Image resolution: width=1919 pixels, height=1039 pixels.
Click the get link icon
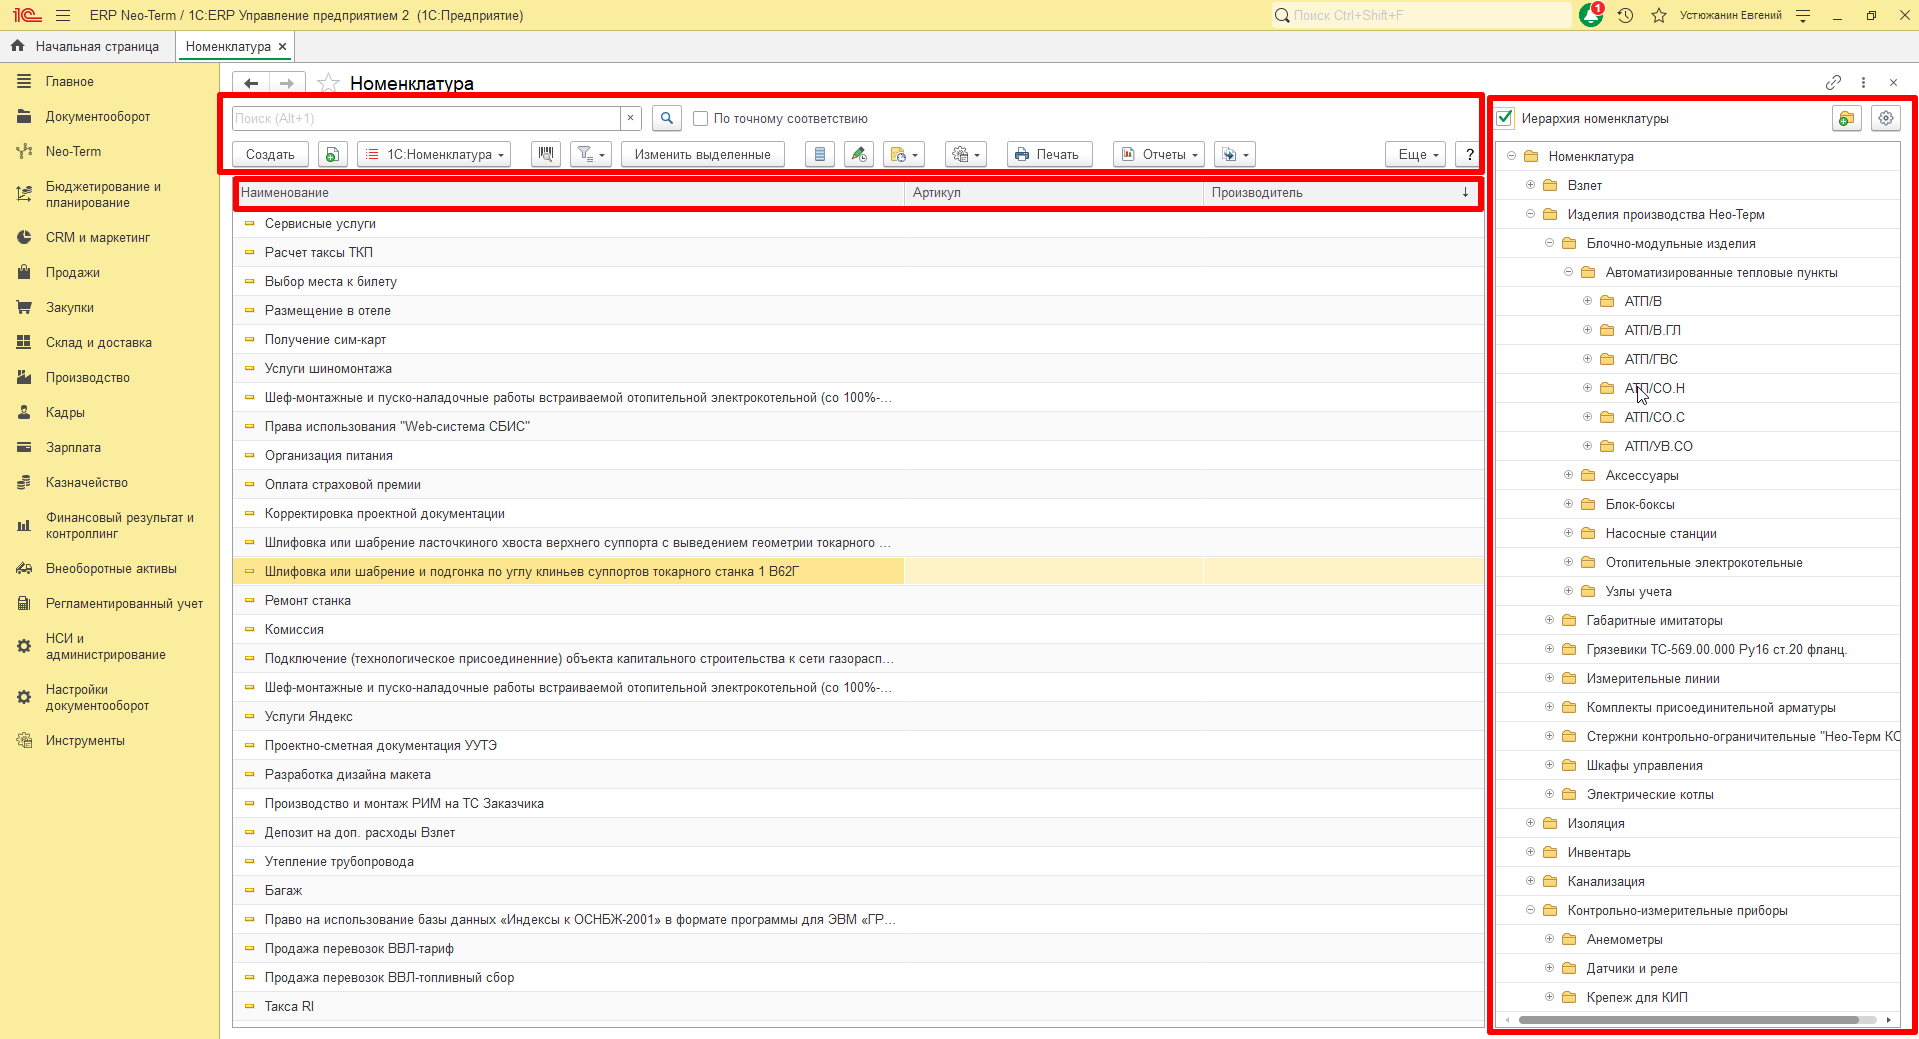(x=1833, y=82)
